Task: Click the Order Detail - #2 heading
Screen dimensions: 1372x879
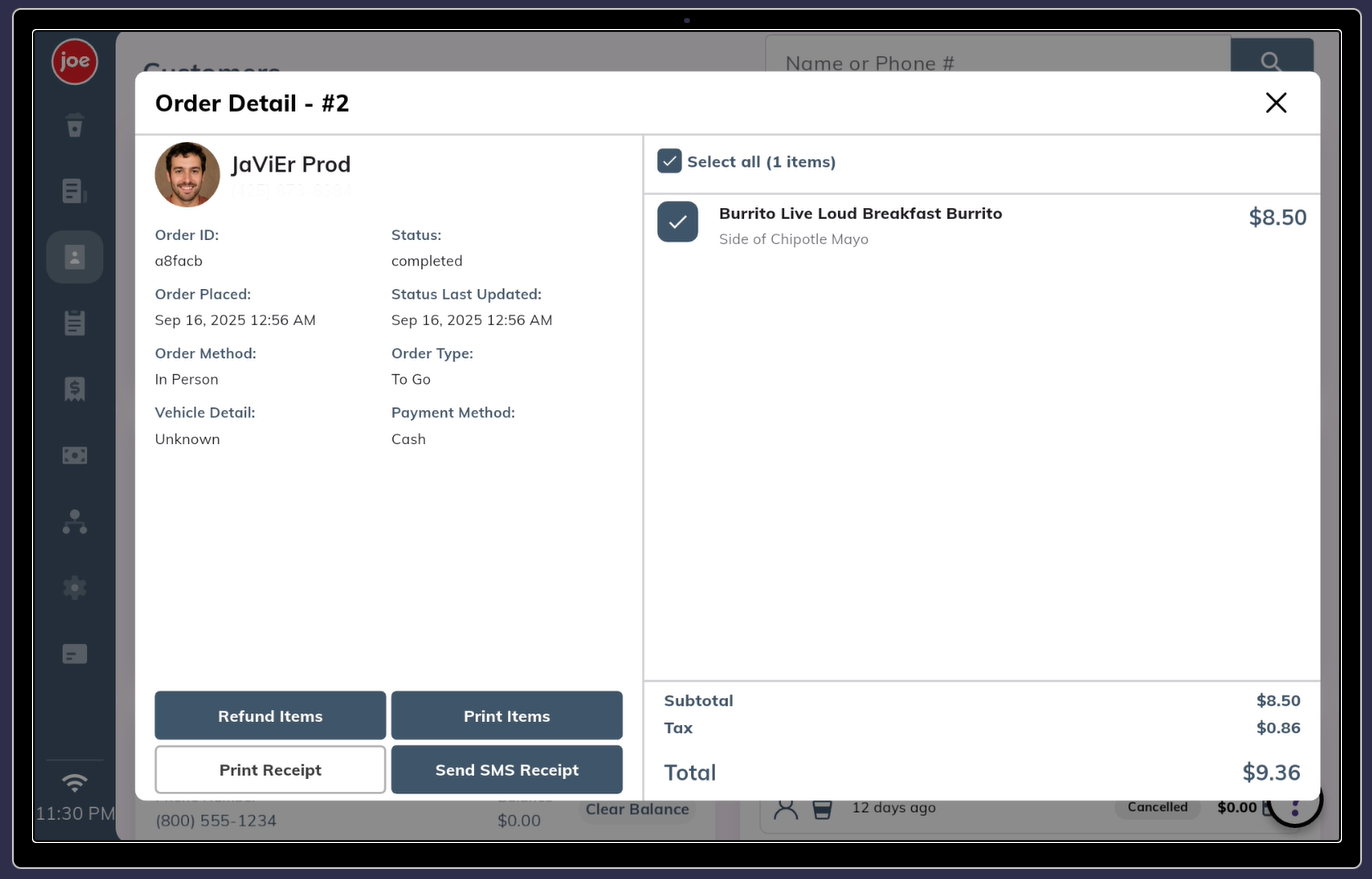Action: (x=252, y=103)
